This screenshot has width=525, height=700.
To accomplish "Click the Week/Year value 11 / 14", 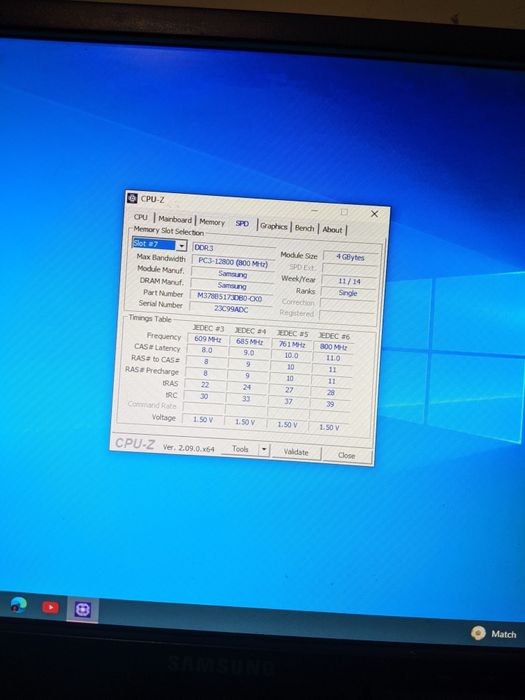I will 349,281.
